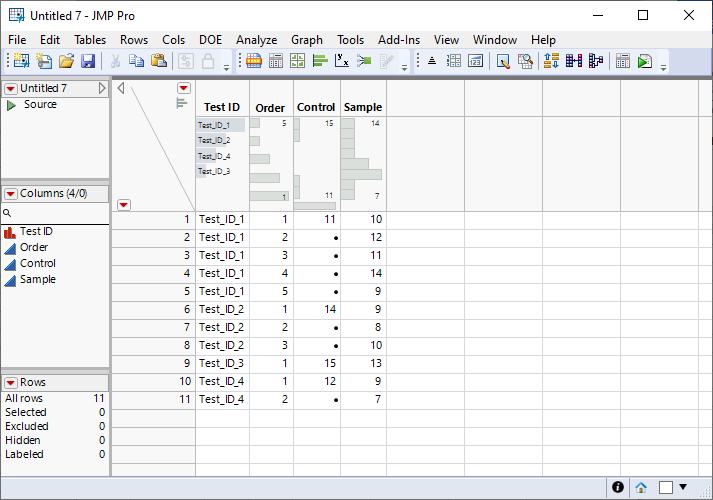The height and width of the screenshot is (500, 713).
Task: Click the column search input field
Action: click(x=60, y=213)
